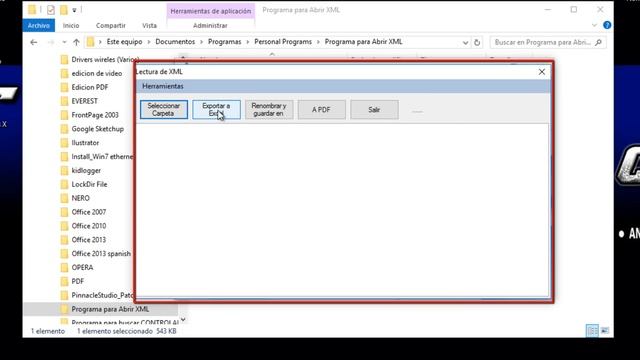Image resolution: width=640 pixels, height=360 pixels.
Task: Switch to the Inicio ribbon tab
Action: click(71, 25)
